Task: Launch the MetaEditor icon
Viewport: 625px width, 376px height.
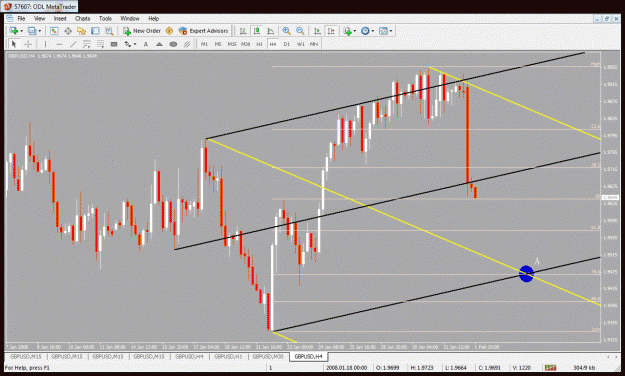Action: (169, 31)
